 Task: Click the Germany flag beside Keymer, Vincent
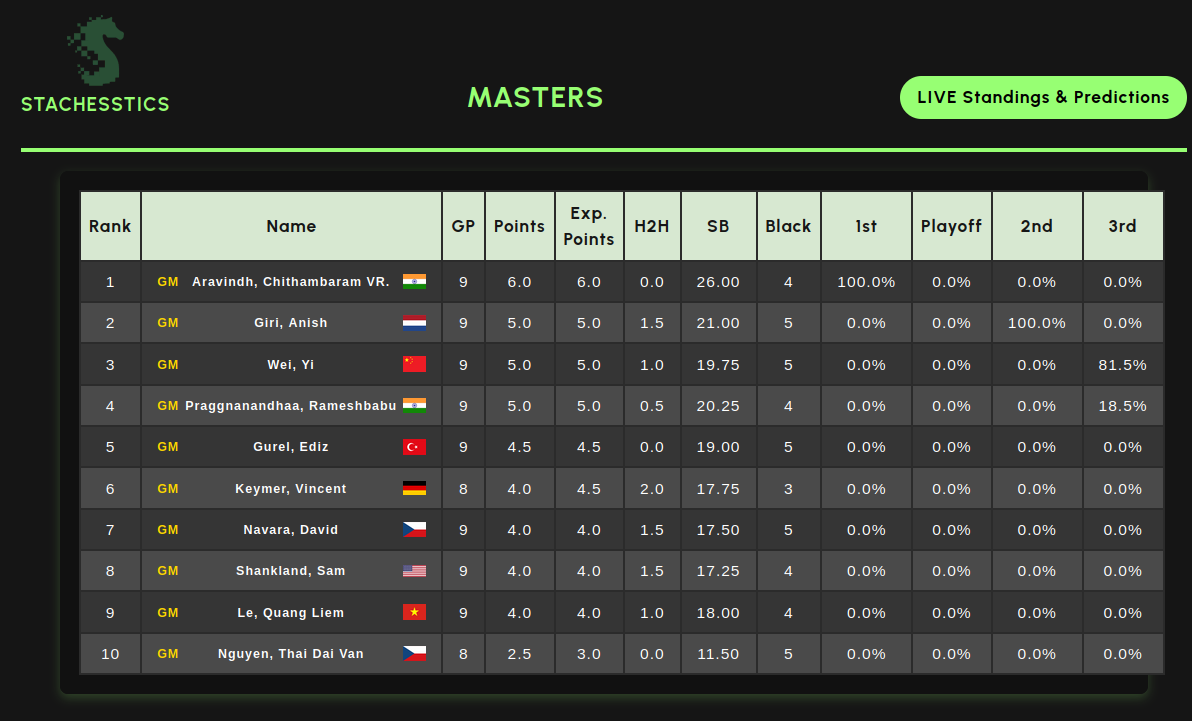click(414, 489)
